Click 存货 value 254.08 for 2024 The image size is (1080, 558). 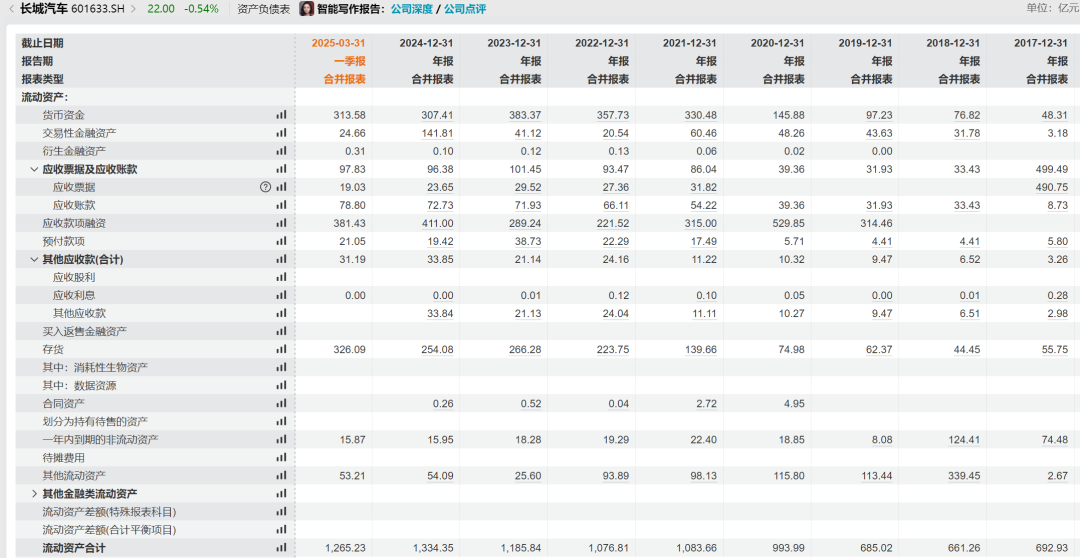pos(437,349)
